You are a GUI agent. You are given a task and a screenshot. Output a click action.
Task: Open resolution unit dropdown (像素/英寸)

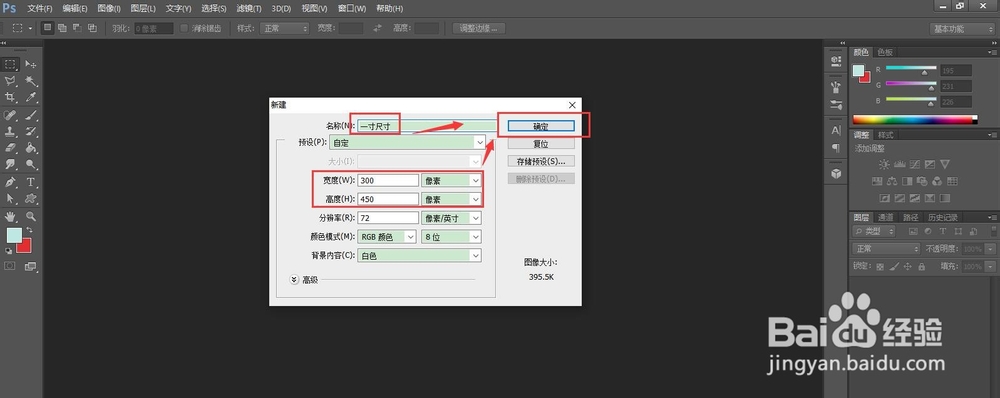pyautogui.click(x=451, y=218)
